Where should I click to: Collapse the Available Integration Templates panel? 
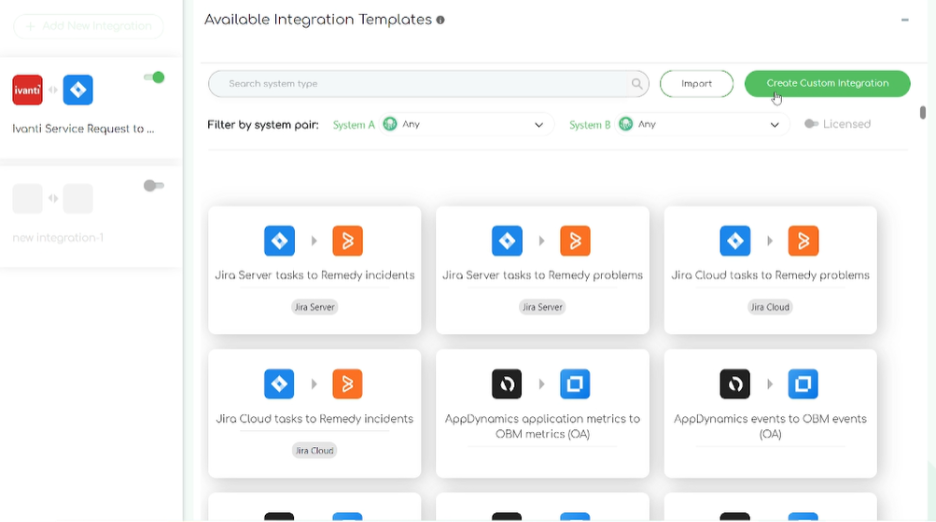point(905,20)
